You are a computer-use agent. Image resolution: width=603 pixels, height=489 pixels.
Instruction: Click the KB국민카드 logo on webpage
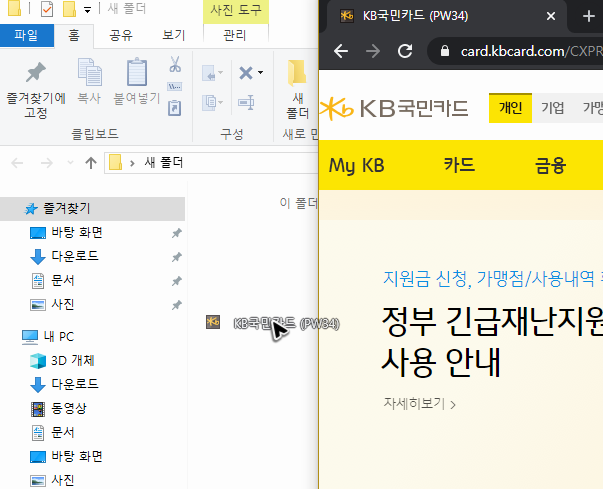click(x=394, y=108)
